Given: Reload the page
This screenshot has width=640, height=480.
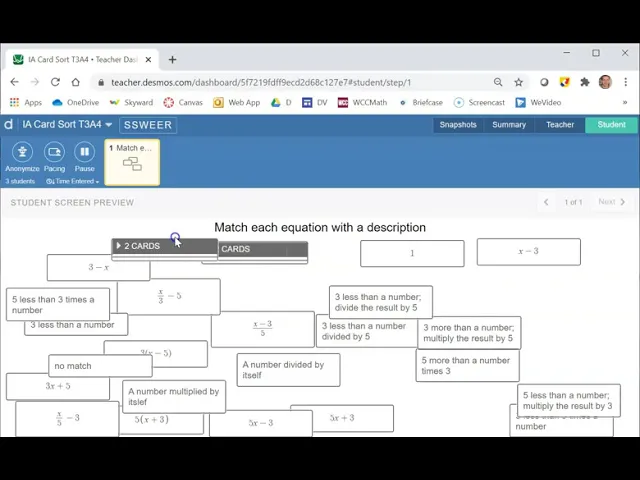Looking at the screenshot, I should click(x=55, y=82).
